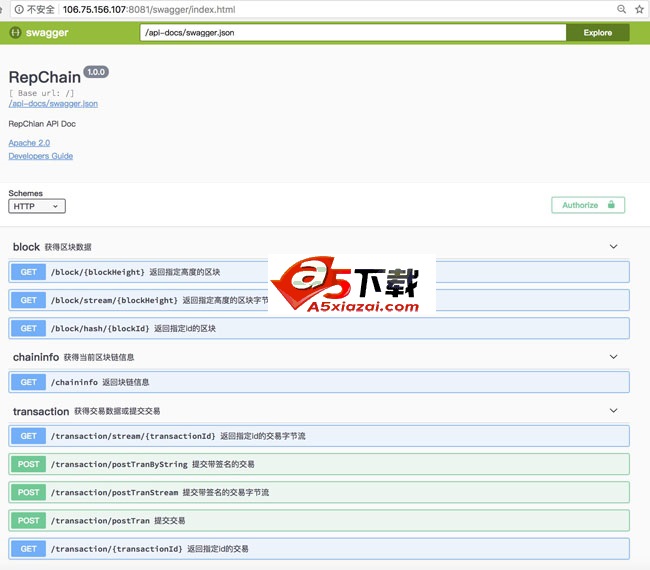Open the Schemes HTTP dropdown

tap(37, 206)
